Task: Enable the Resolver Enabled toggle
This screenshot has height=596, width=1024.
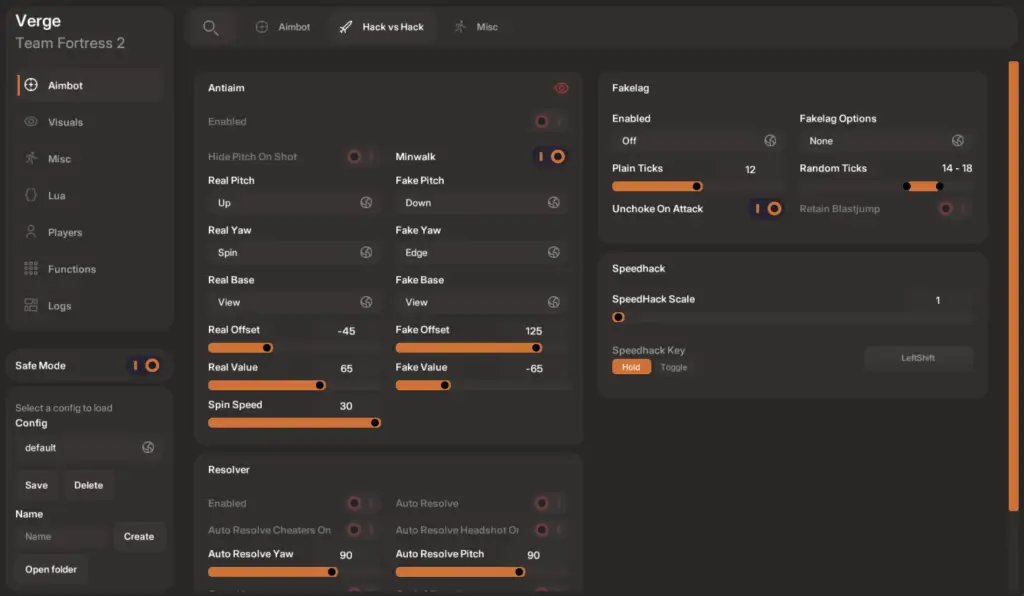Action: (x=362, y=503)
